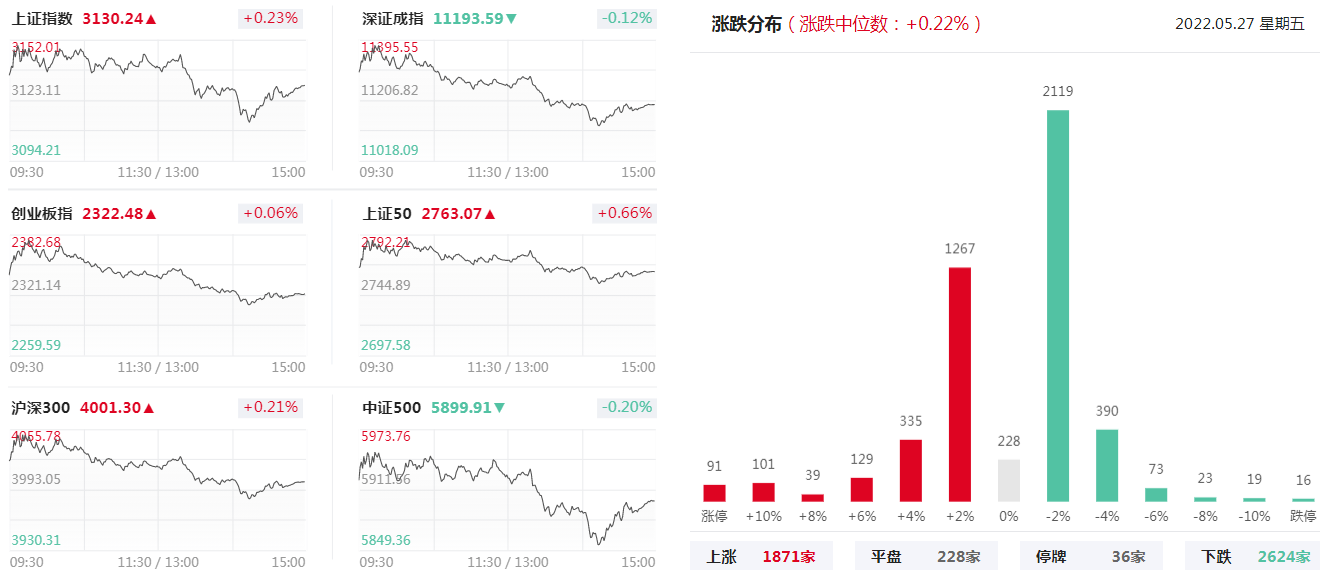Image resolution: width=1320 pixels, height=579 pixels.
Task: Click the 涨跌分布 panel heading
Action: point(746,25)
